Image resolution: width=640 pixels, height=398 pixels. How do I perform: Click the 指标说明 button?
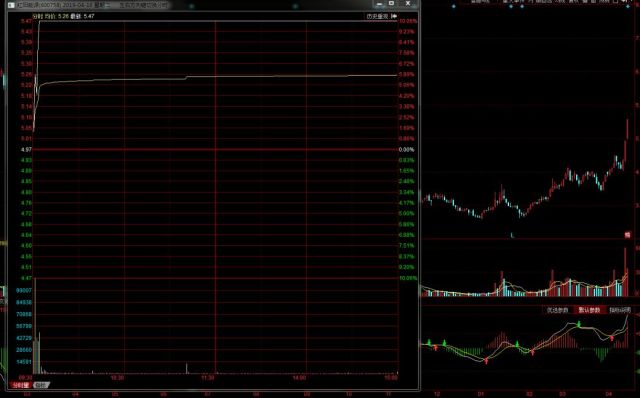tap(620, 310)
